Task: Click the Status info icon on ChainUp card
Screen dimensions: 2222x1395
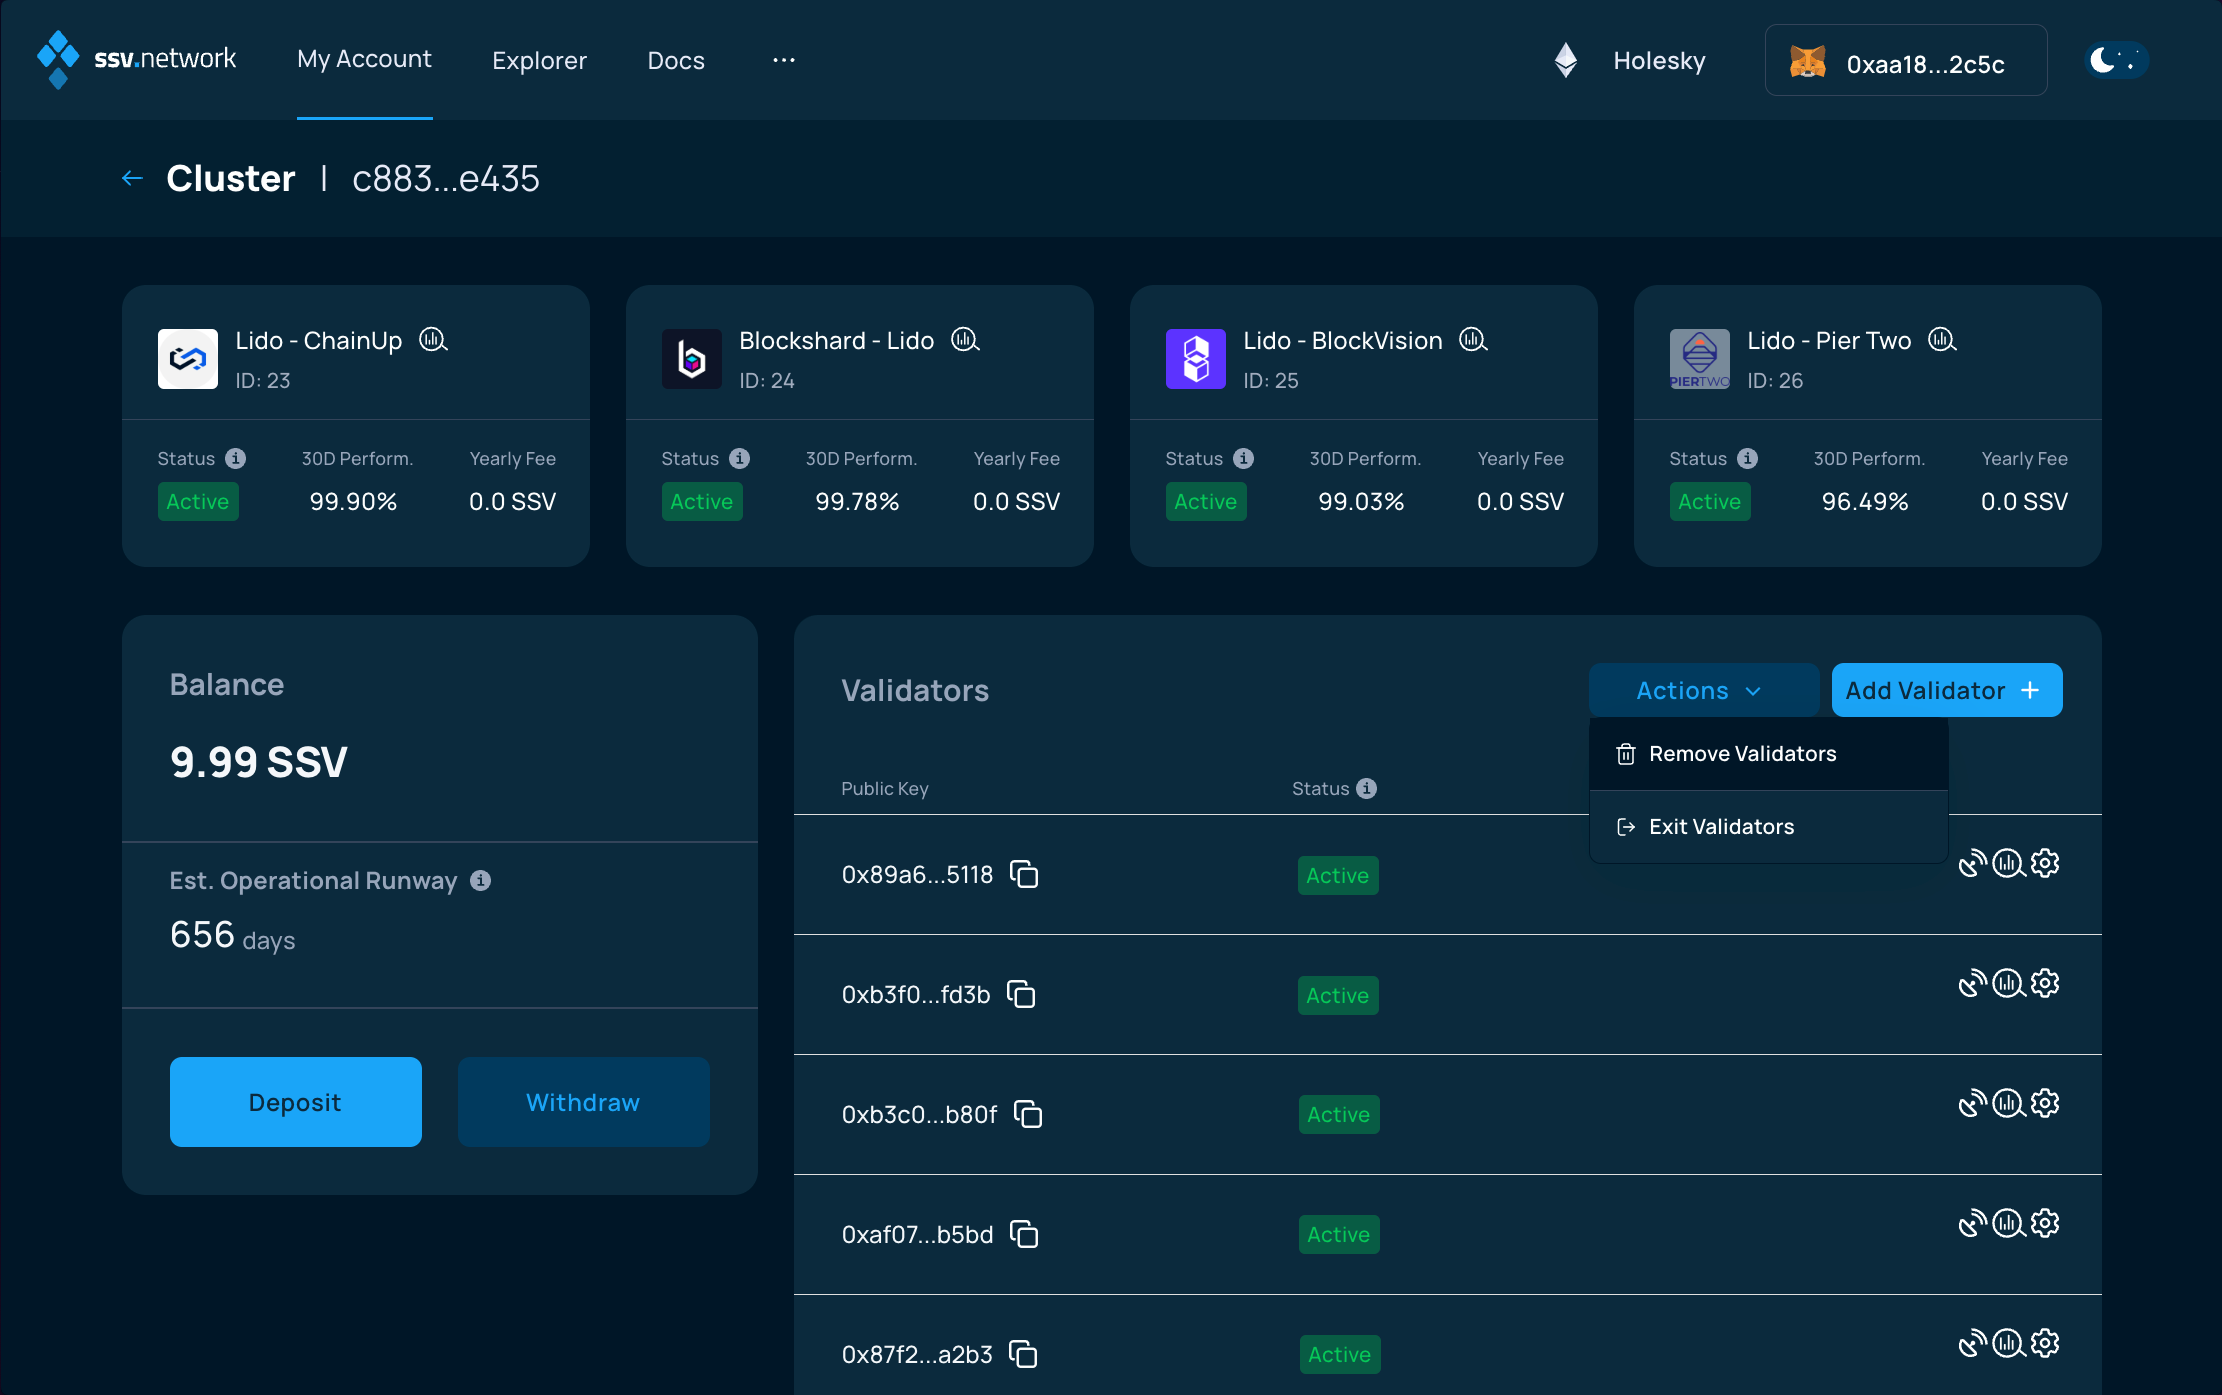Action: [236, 458]
